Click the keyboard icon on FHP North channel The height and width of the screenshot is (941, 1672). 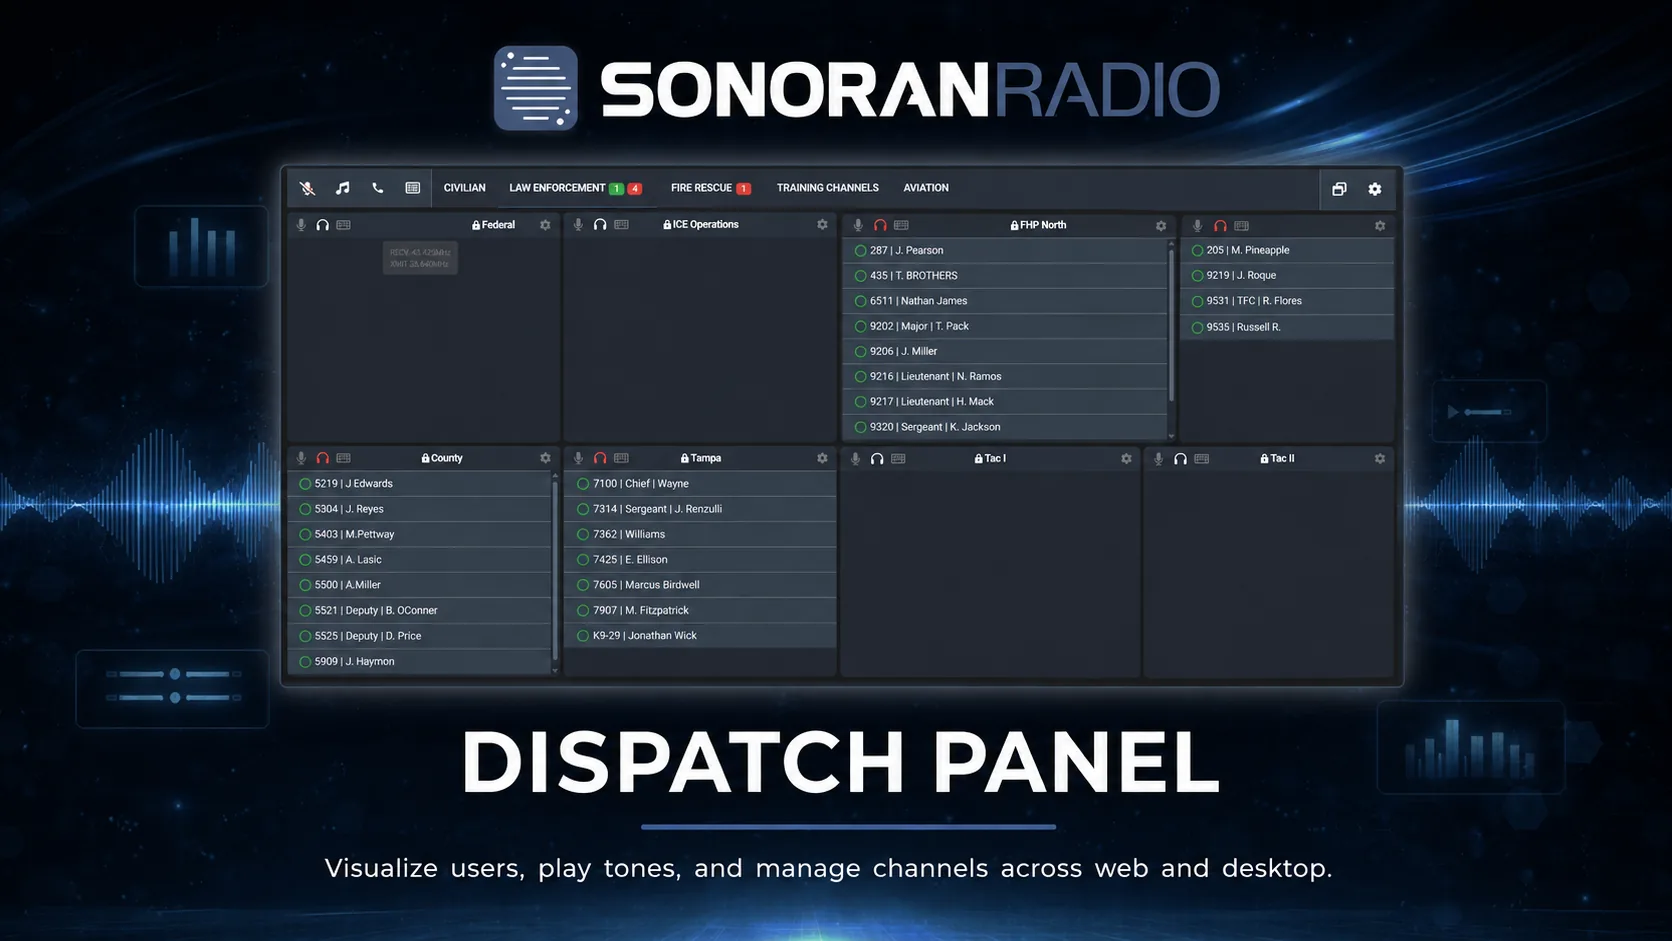[901, 226]
